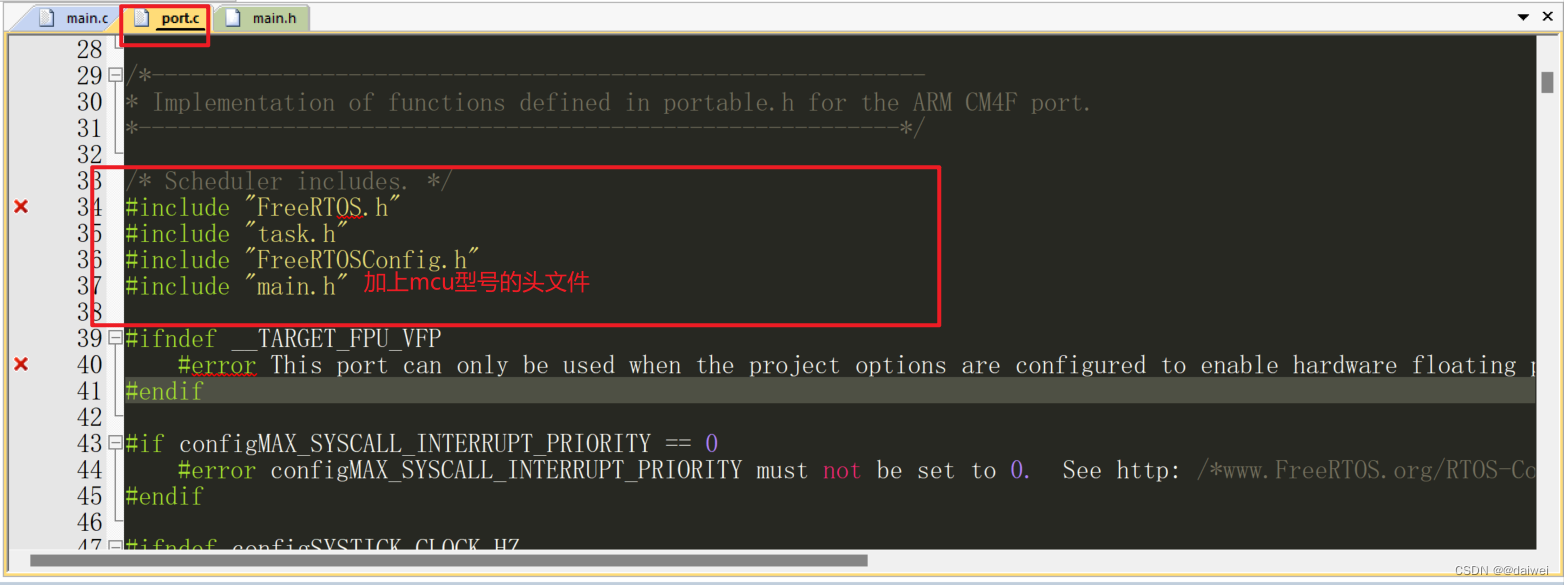
Task: Close the active editor document with X
Action: point(1547,17)
